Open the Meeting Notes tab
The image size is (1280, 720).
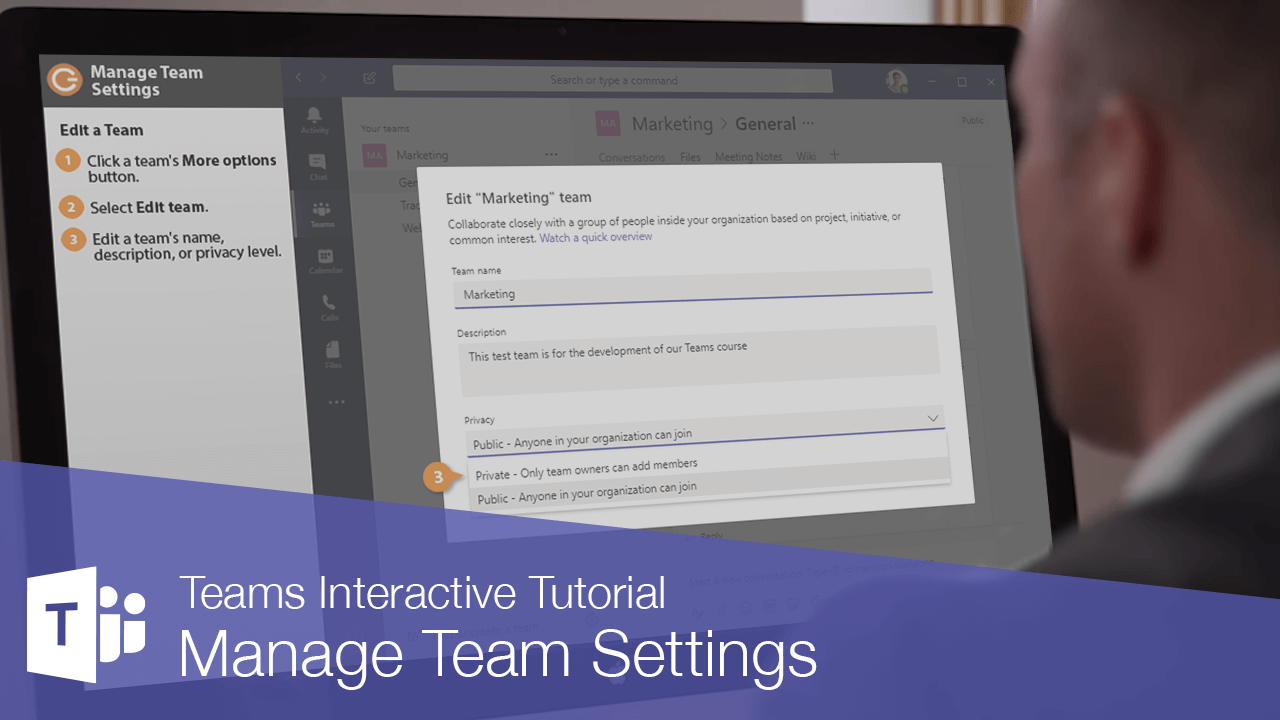click(748, 157)
